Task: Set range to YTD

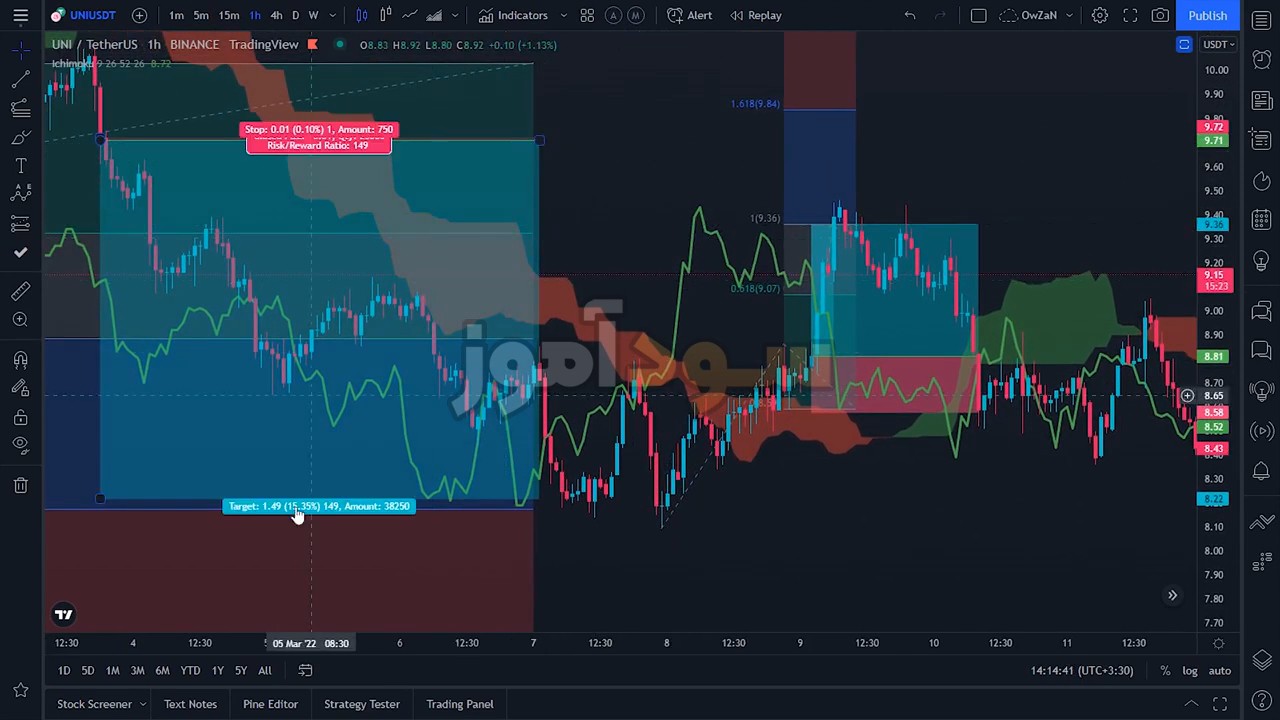Action: click(190, 671)
